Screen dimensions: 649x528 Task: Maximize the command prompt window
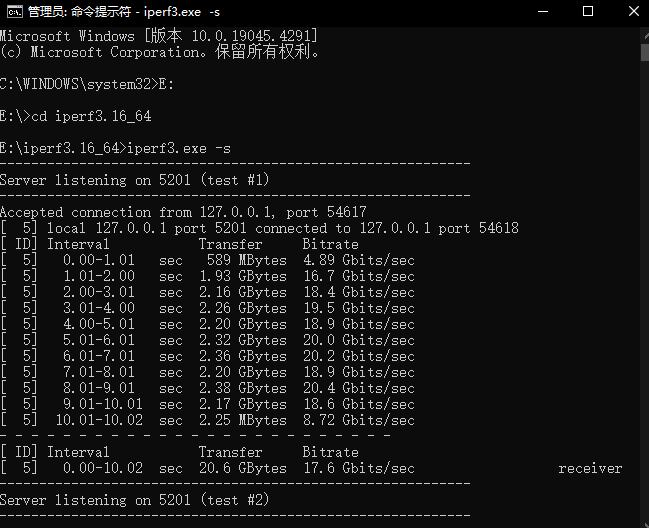point(588,12)
